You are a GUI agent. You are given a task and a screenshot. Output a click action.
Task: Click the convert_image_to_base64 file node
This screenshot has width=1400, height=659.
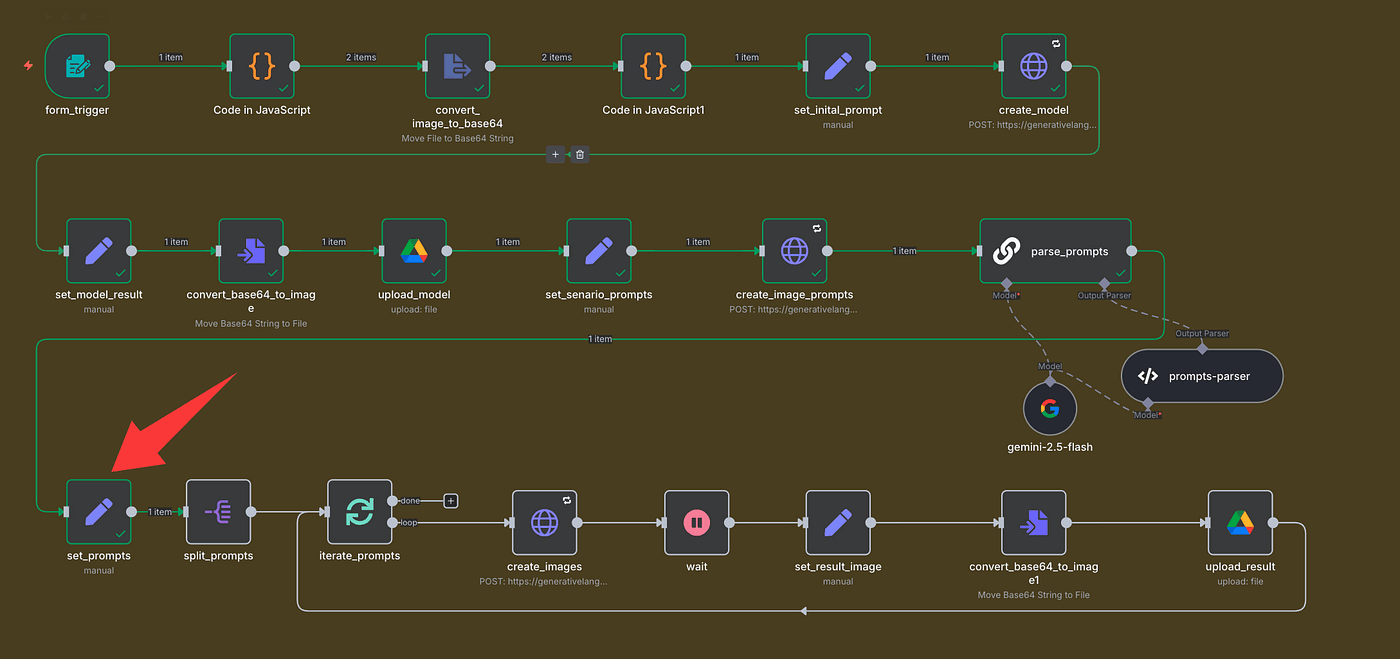point(457,66)
